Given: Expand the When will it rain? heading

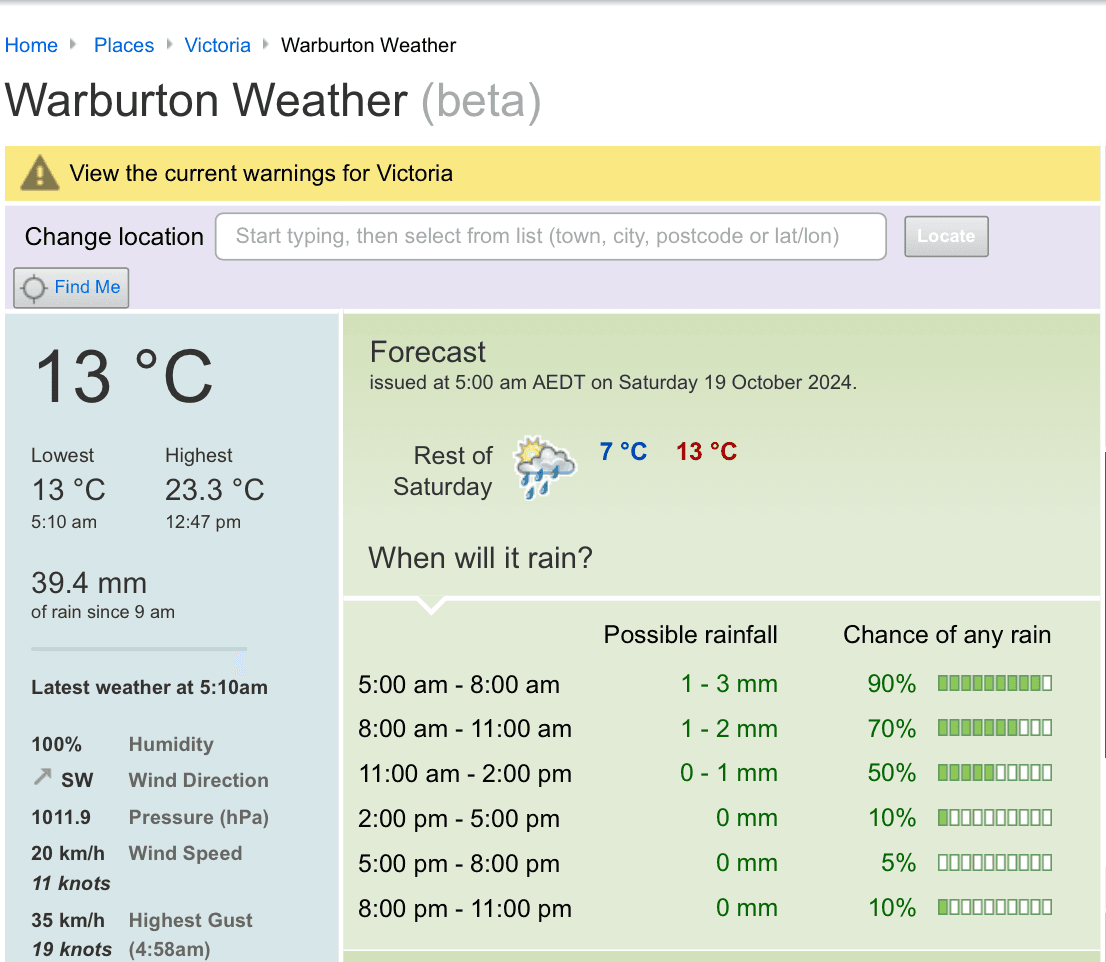Looking at the screenshot, I should pyautogui.click(x=480, y=557).
